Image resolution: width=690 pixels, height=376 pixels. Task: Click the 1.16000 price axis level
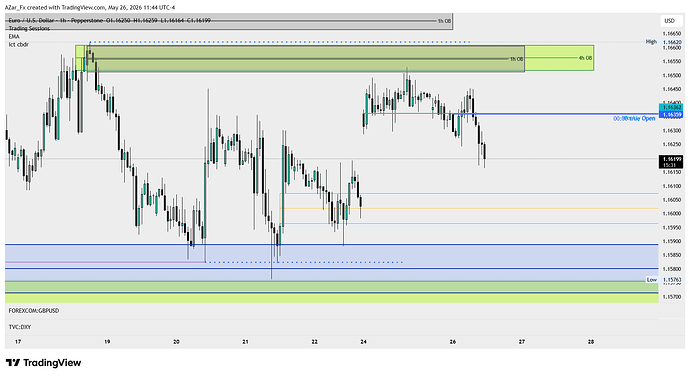(672, 214)
